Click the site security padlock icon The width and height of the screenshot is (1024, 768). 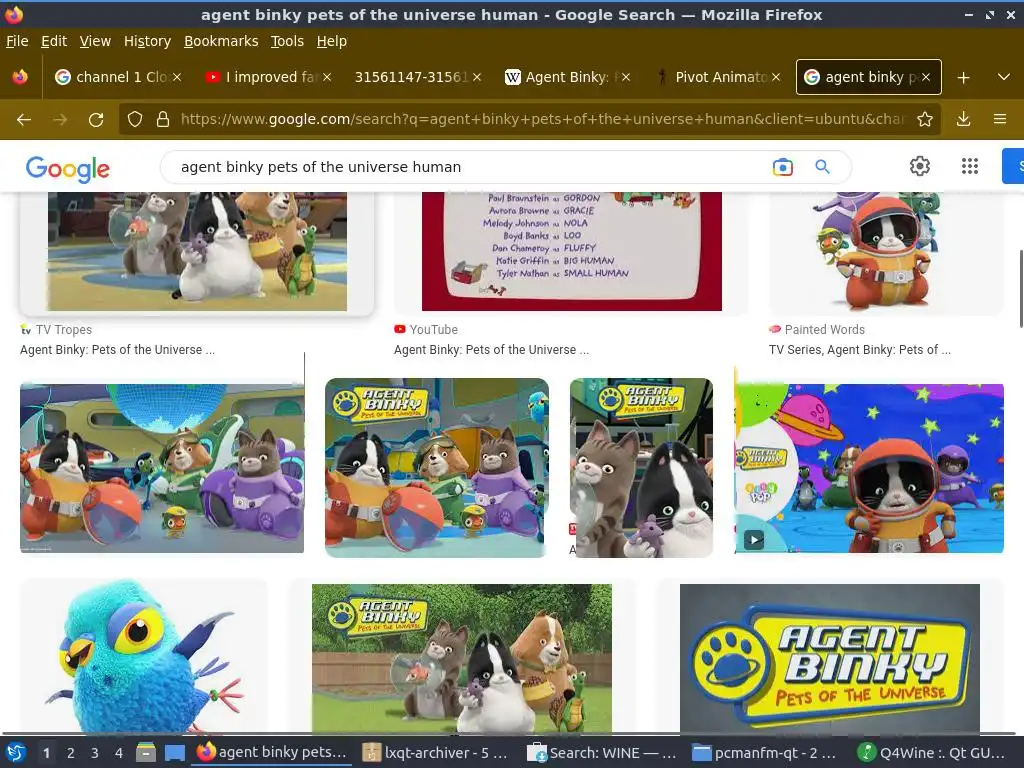(163, 119)
